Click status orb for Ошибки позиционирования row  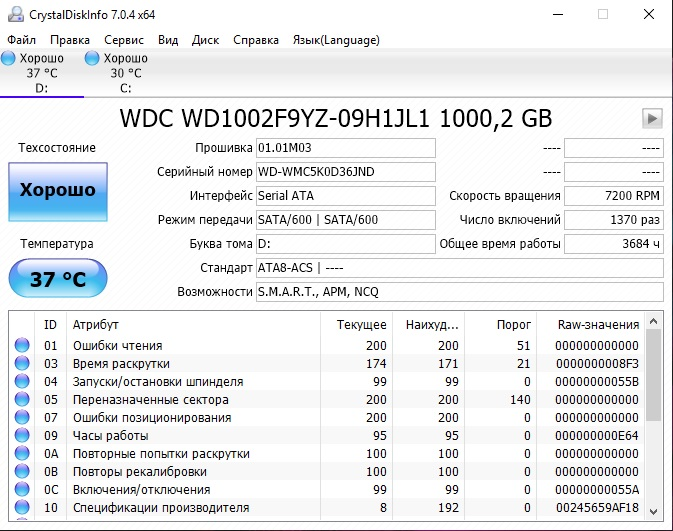[22, 417]
